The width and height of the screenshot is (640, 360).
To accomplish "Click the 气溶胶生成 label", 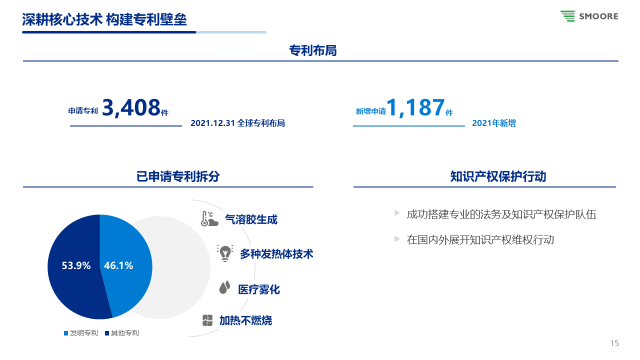I will tap(251, 220).
